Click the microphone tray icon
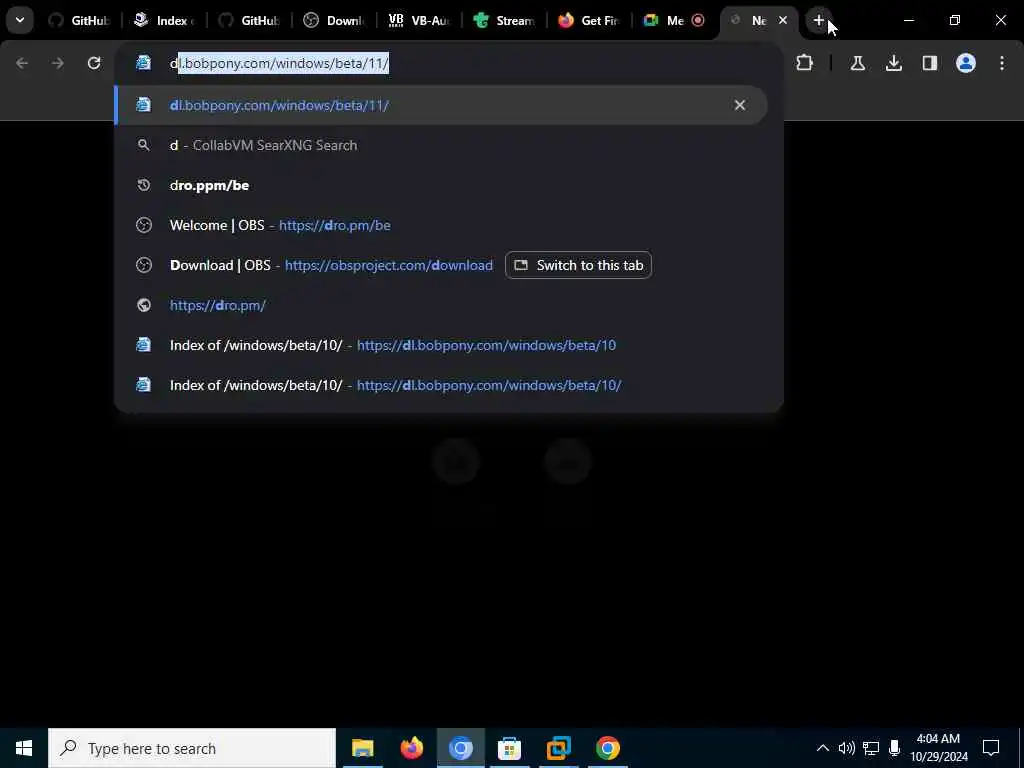The height and width of the screenshot is (768, 1024). point(895,748)
